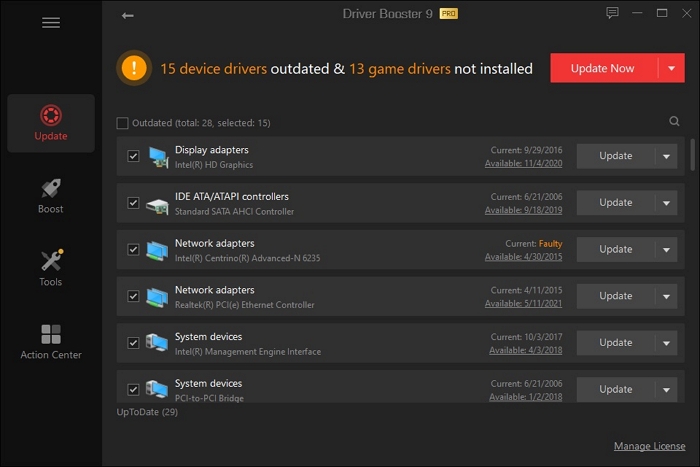The image size is (700, 467).
Task: Click the red Update Now button
Action: point(604,68)
